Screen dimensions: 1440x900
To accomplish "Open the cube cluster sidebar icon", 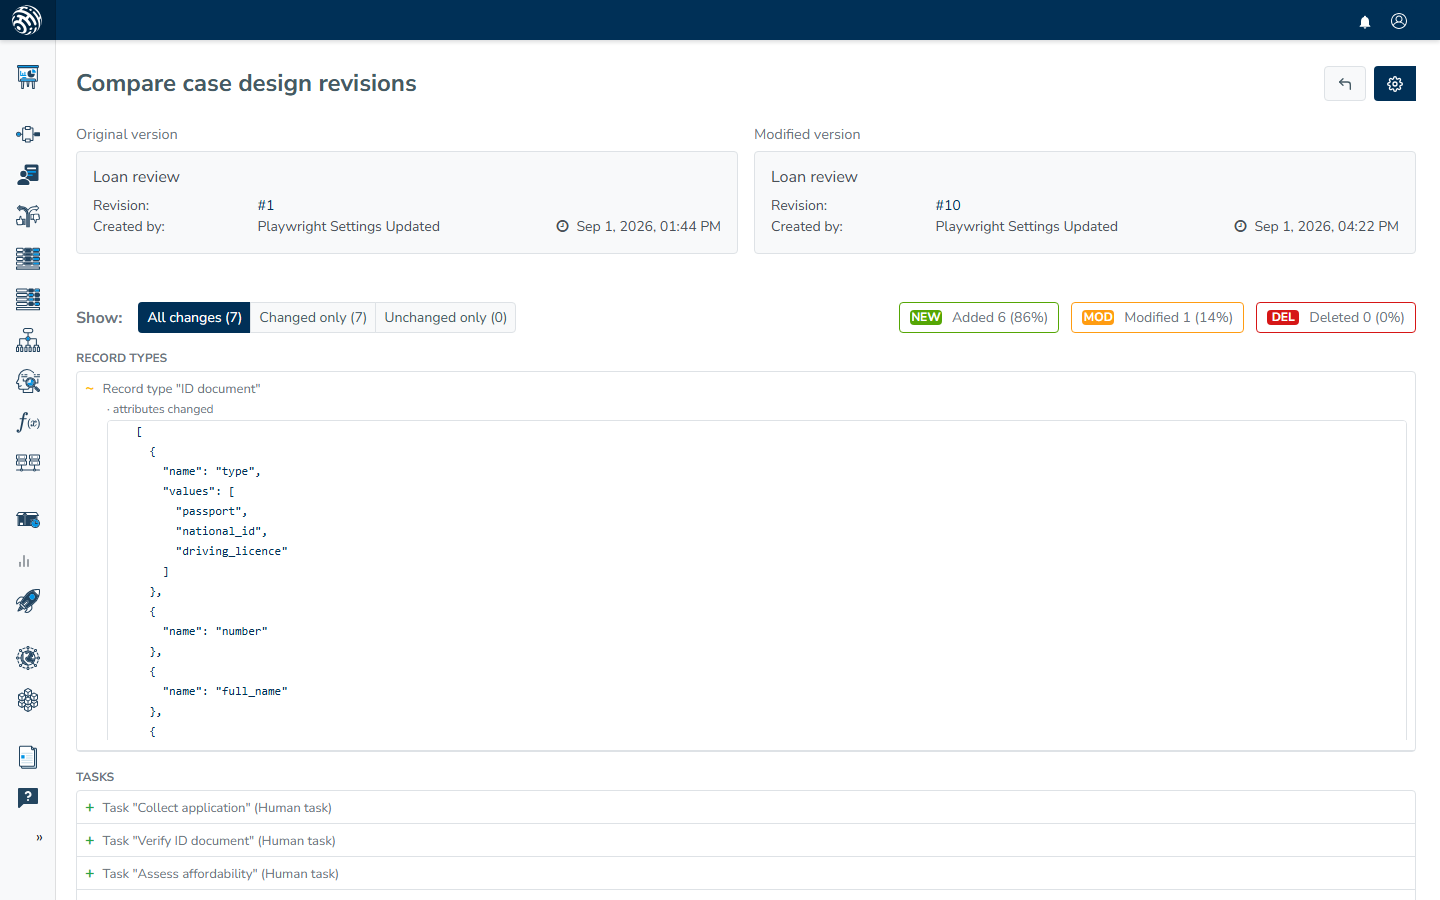I will pos(28,700).
